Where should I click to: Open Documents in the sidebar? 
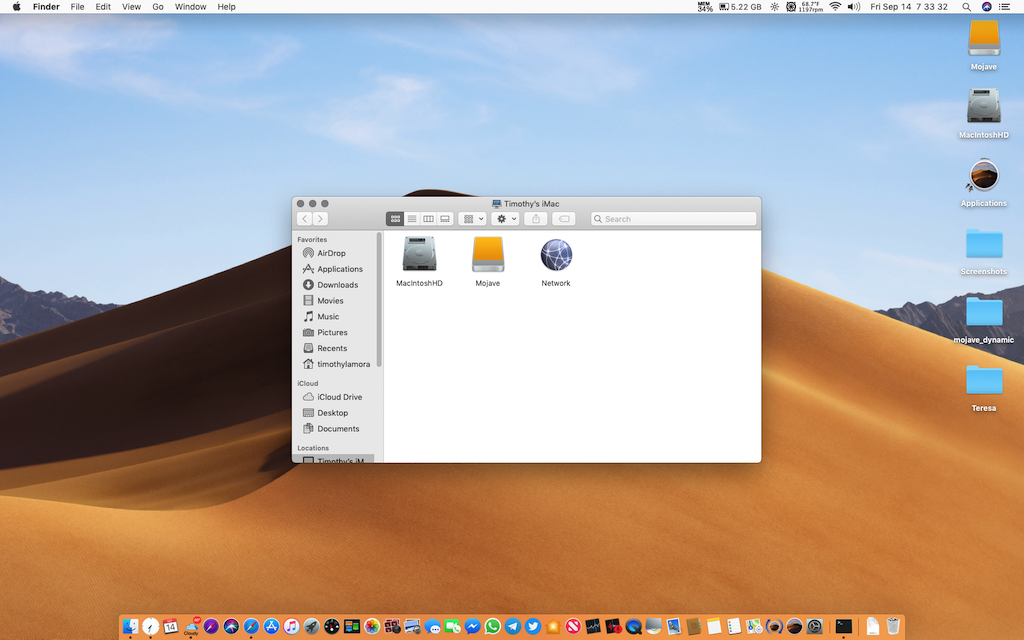click(336, 428)
